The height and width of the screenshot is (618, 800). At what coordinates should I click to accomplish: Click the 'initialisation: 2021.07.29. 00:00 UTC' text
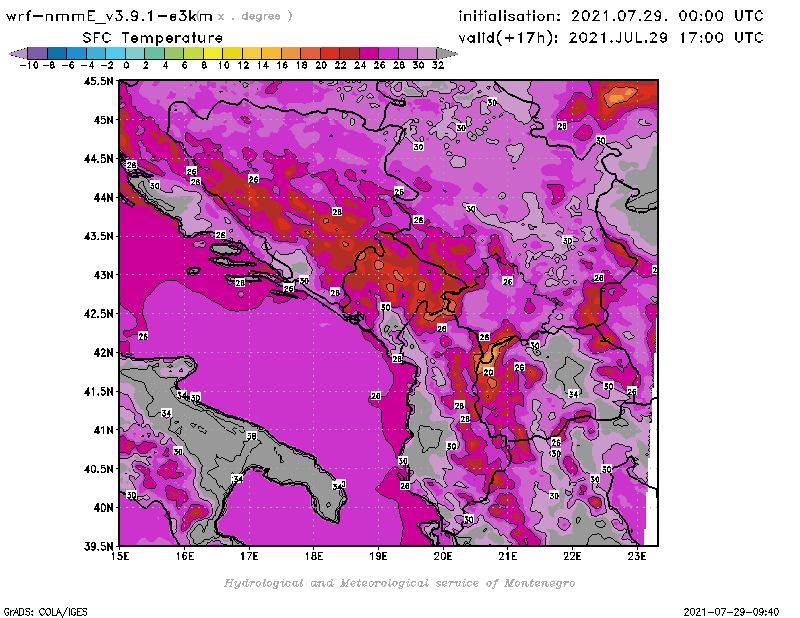611,16
